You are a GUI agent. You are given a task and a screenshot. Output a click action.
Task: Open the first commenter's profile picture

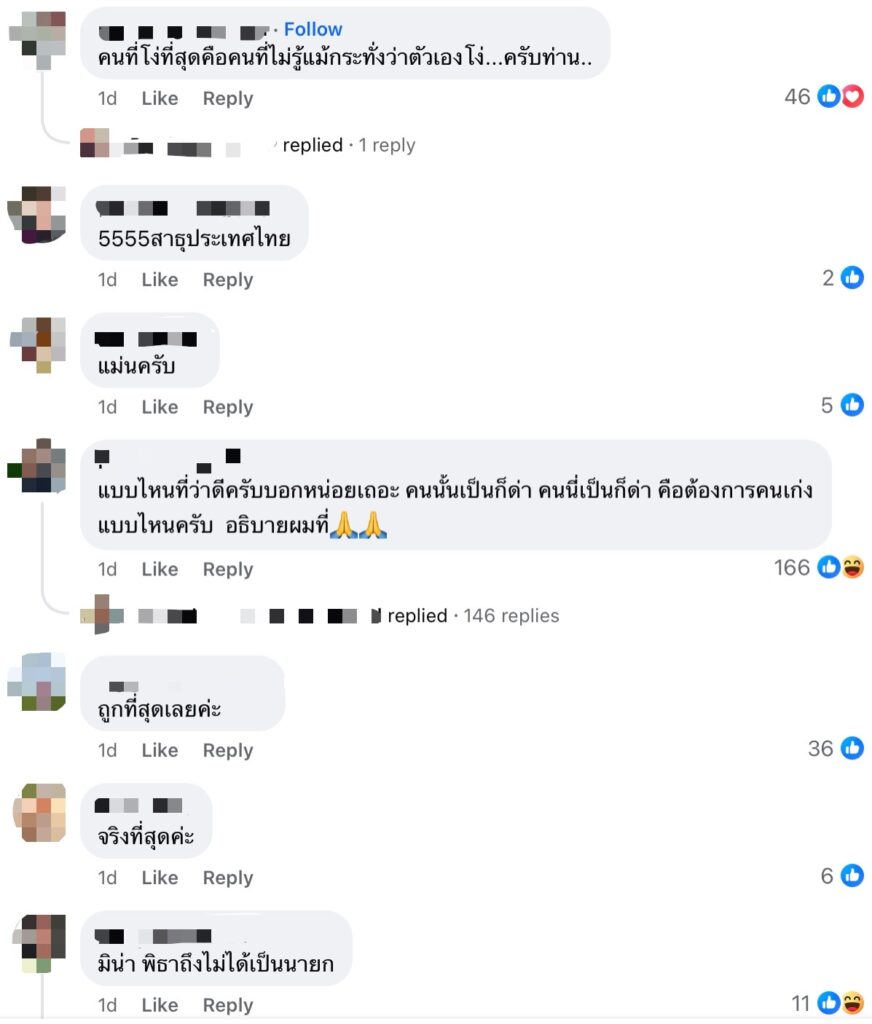pyautogui.click(x=39, y=39)
